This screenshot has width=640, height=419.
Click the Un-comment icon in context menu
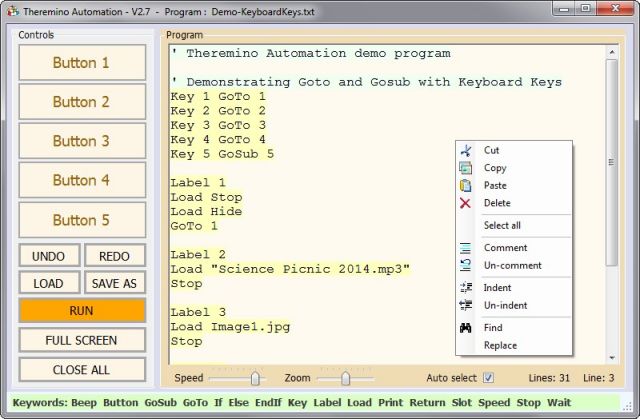pos(465,265)
